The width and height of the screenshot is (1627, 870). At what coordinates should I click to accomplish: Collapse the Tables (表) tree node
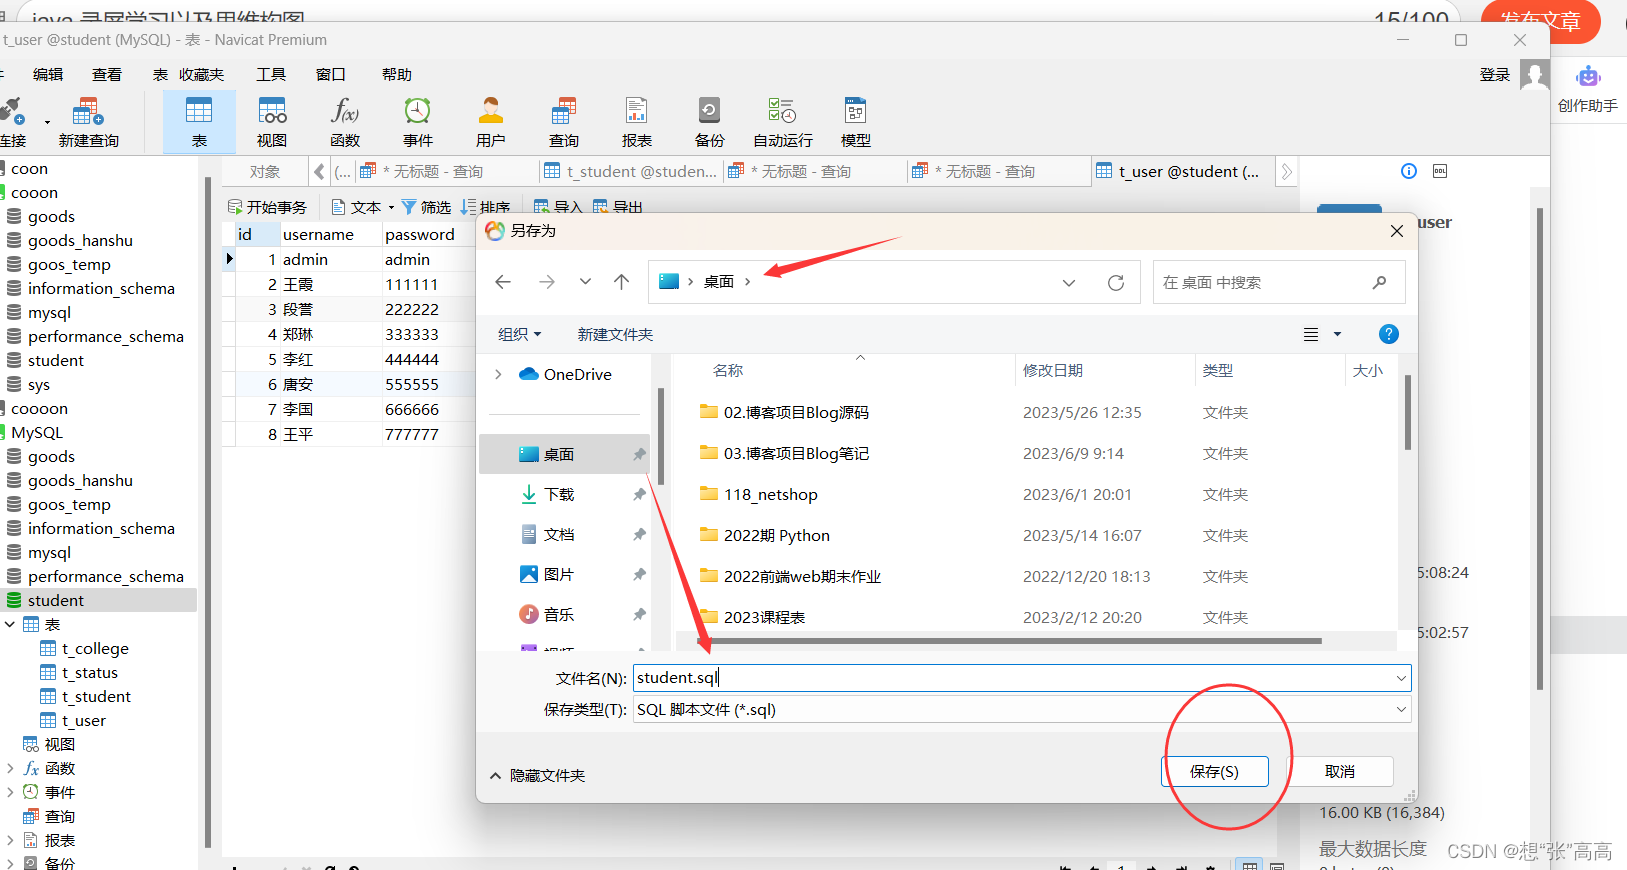(10, 624)
